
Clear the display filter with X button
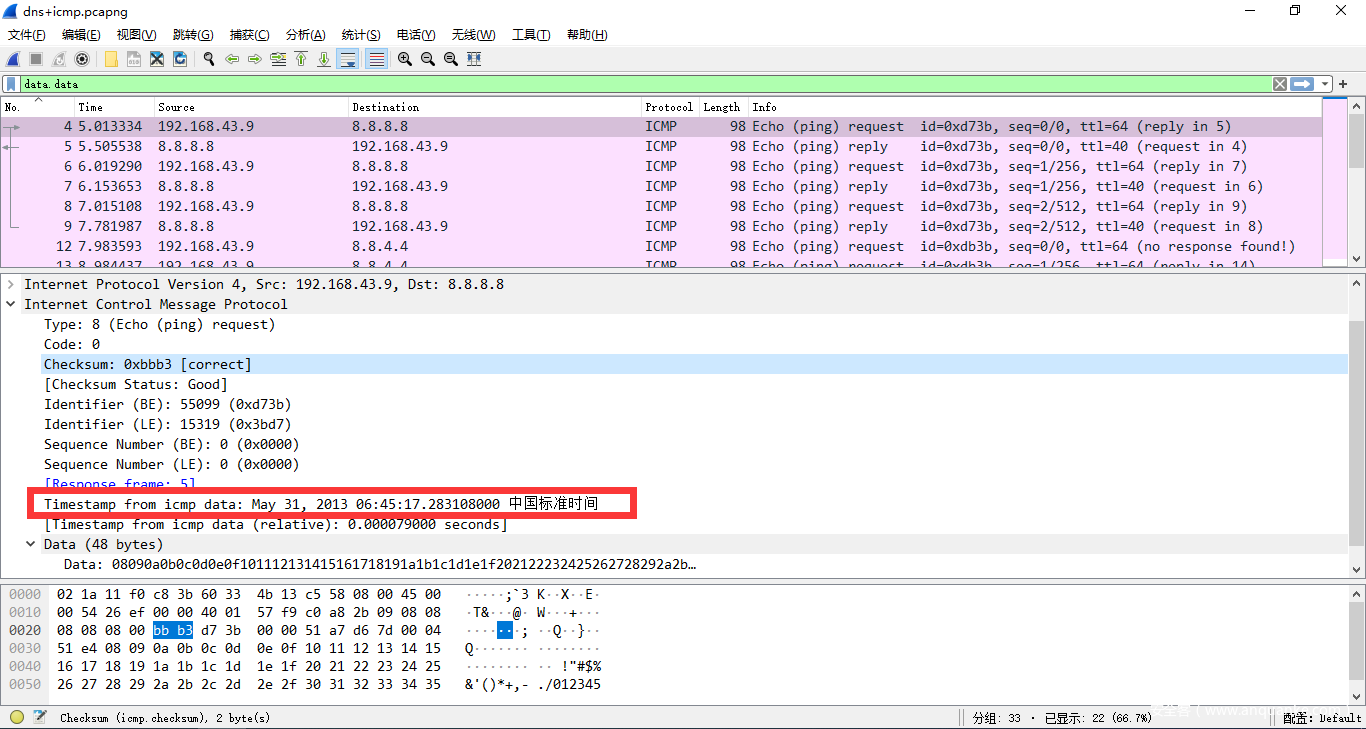pos(1280,84)
